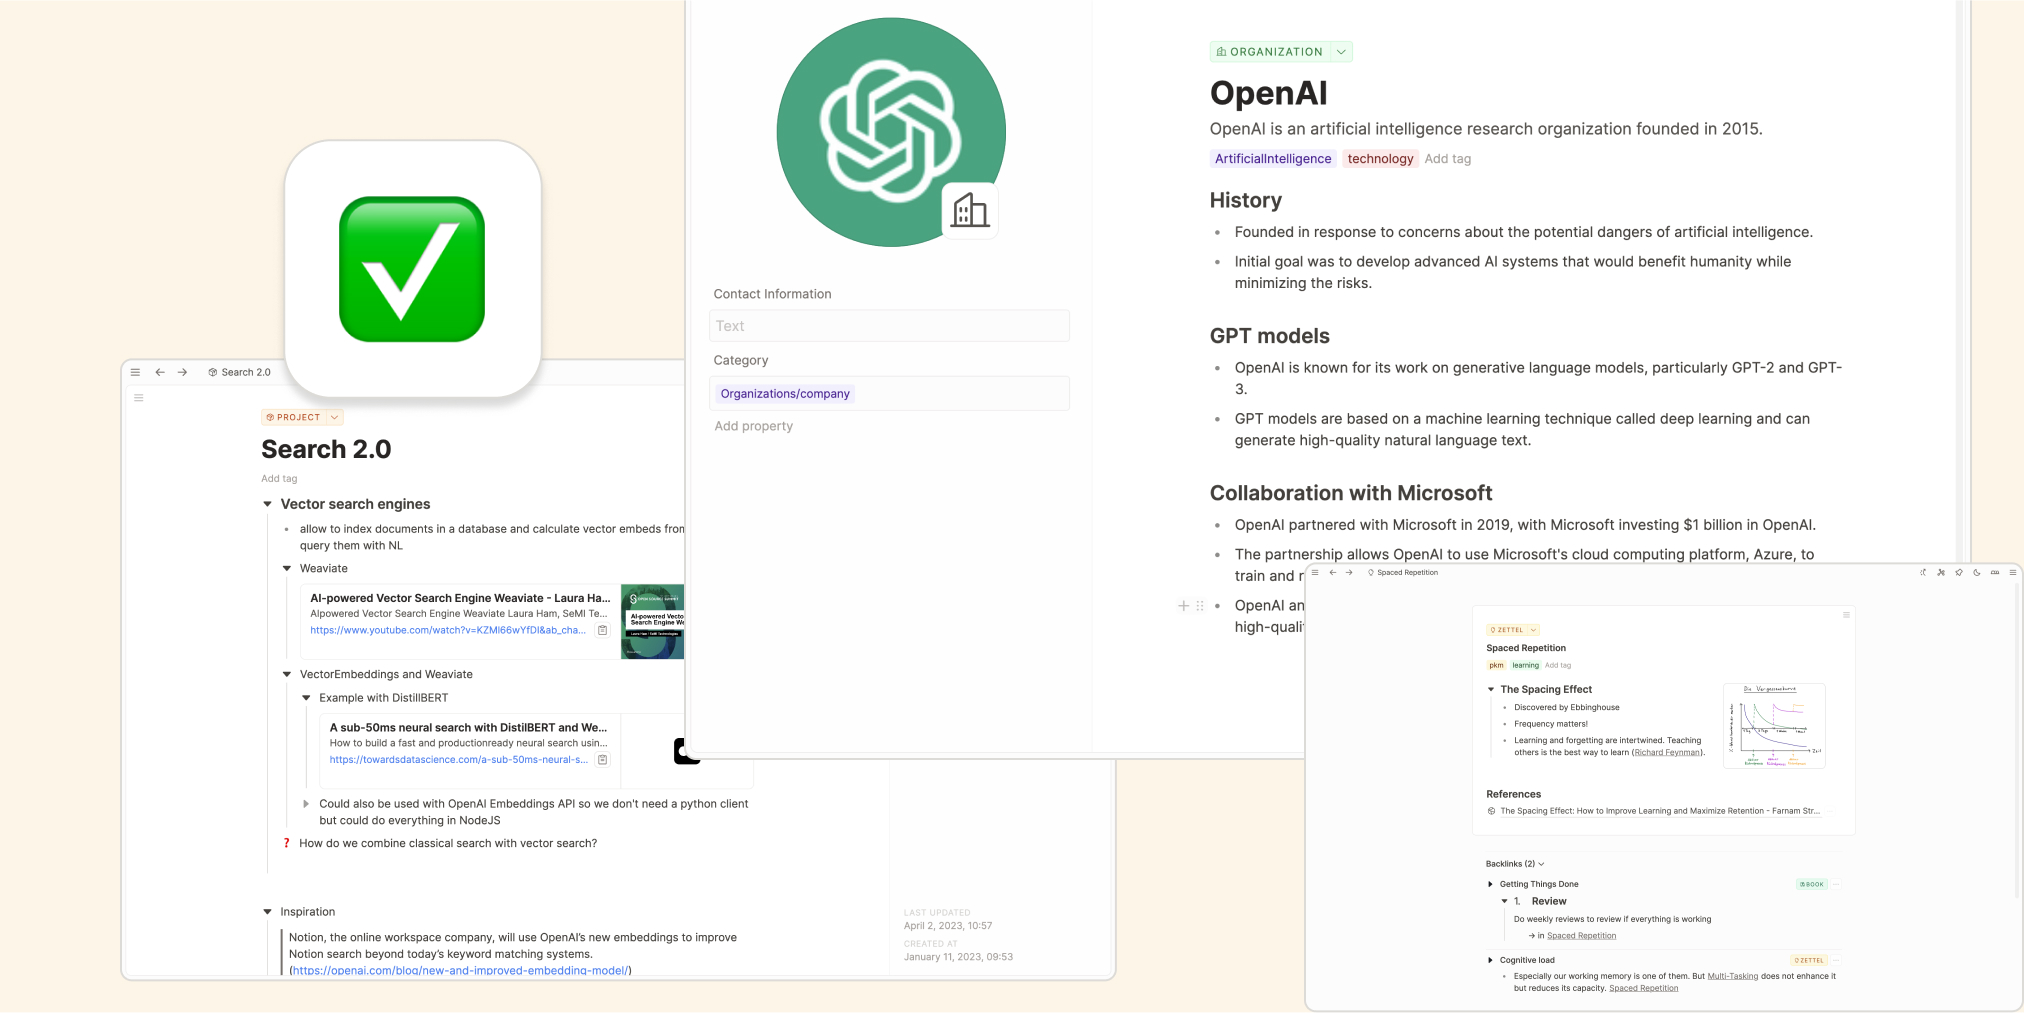2024x1013 pixels.
Task: Copy the towardsdatascience link via clipboard icon
Action: click(603, 760)
